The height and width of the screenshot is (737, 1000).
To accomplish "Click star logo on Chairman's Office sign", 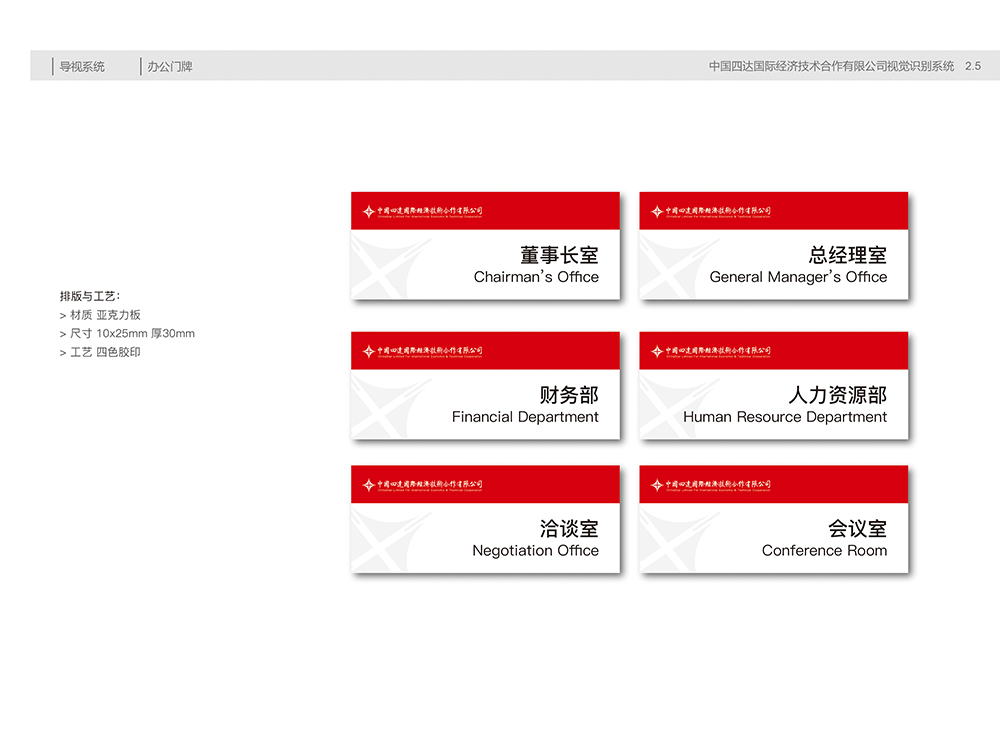I will 369,212.
